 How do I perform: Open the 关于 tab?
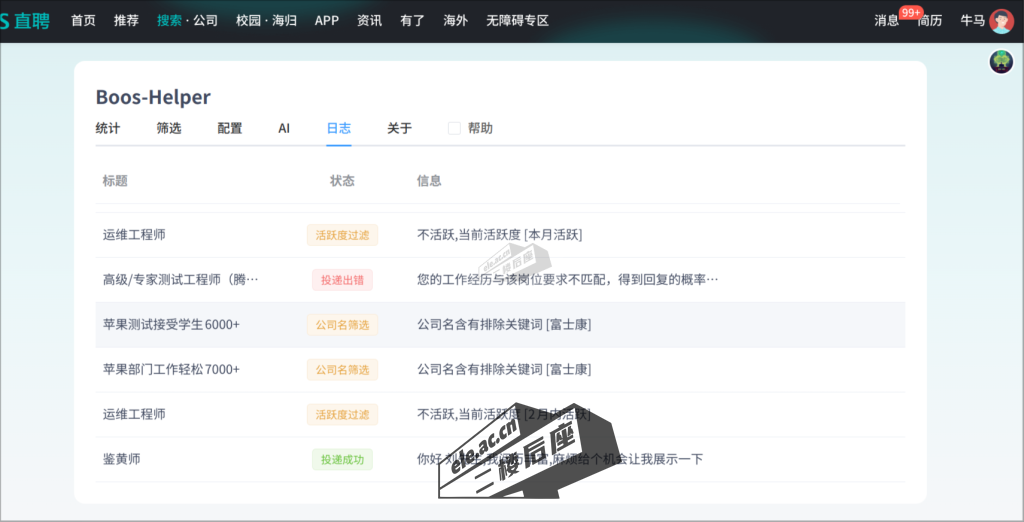pyautogui.click(x=399, y=128)
